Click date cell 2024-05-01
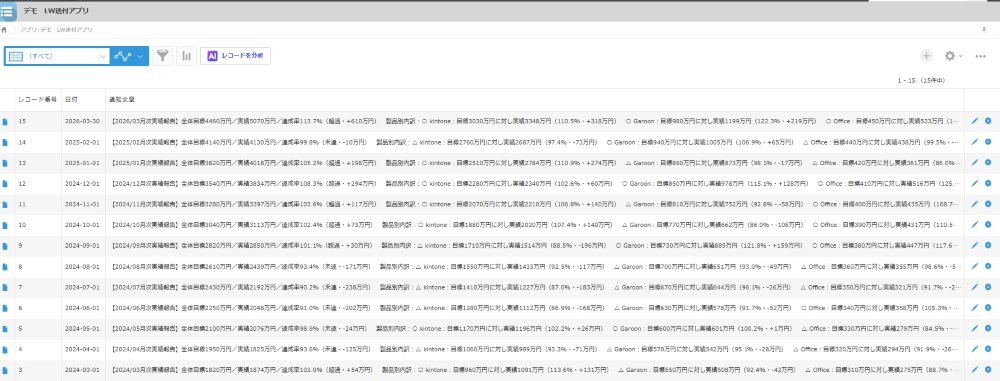This screenshot has width=1000, height=381. click(81, 329)
